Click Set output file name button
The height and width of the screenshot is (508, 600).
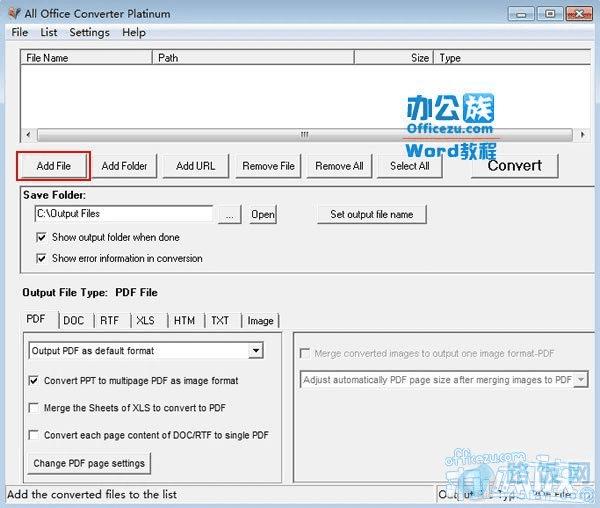(372, 214)
